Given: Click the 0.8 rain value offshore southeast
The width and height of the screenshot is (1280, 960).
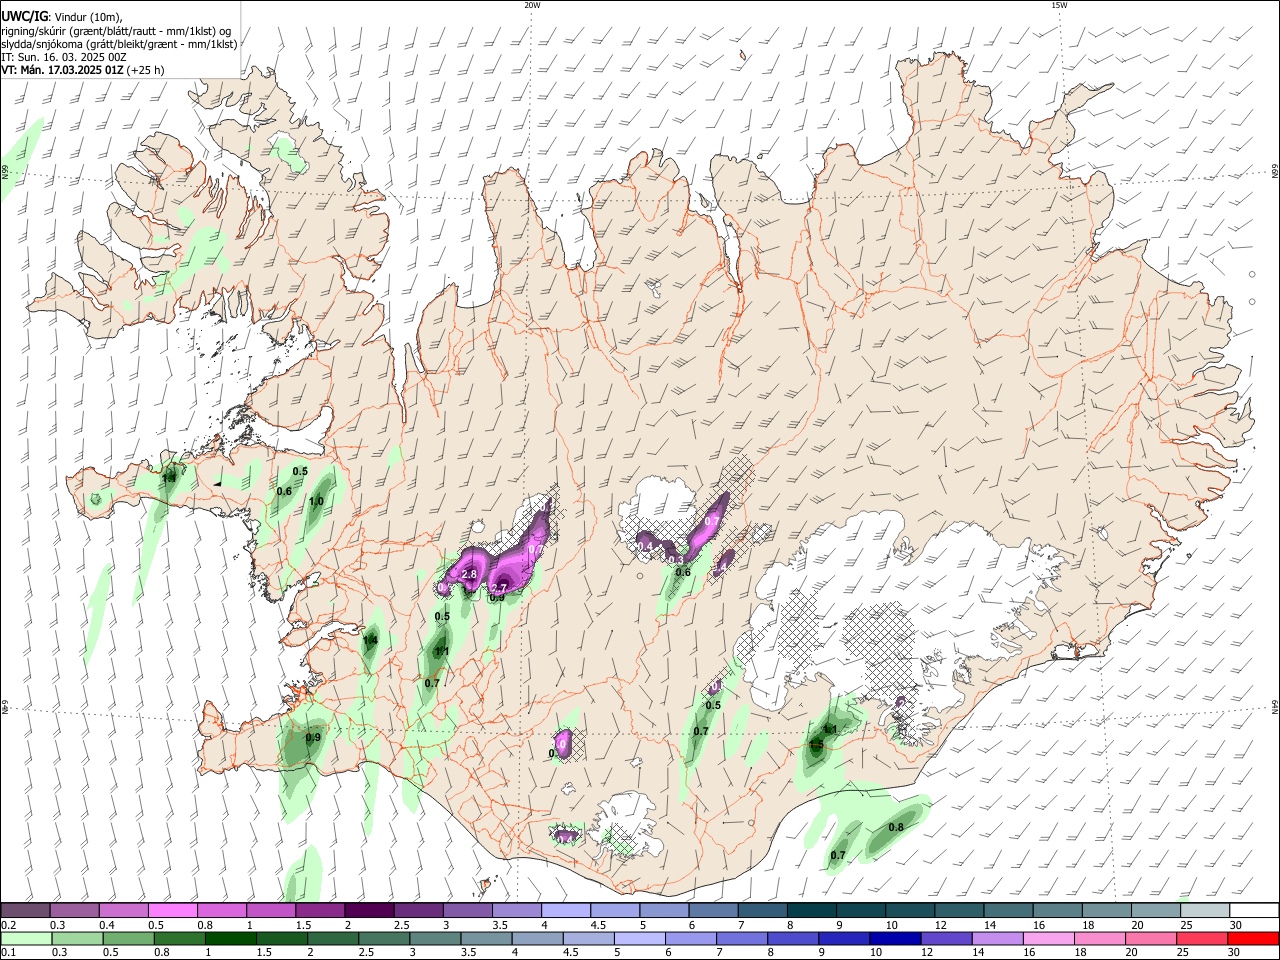Looking at the screenshot, I should pos(896,827).
